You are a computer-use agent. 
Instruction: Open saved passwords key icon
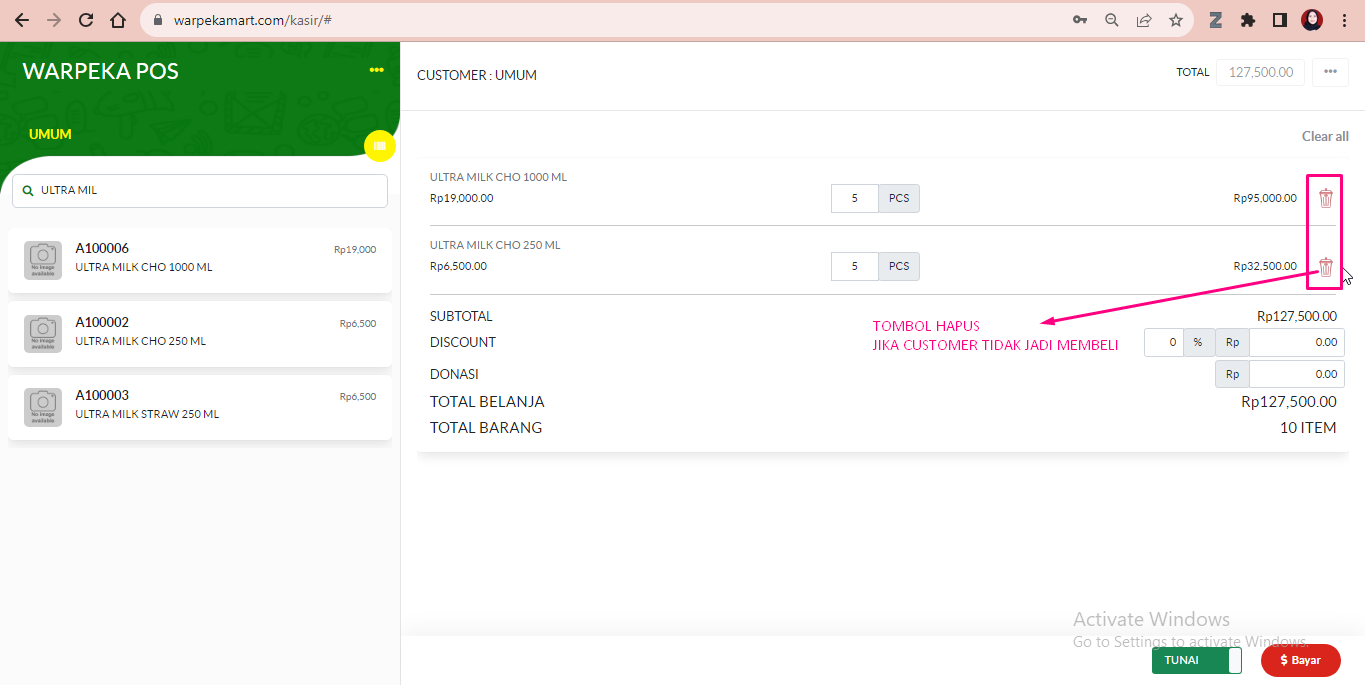coord(1080,20)
